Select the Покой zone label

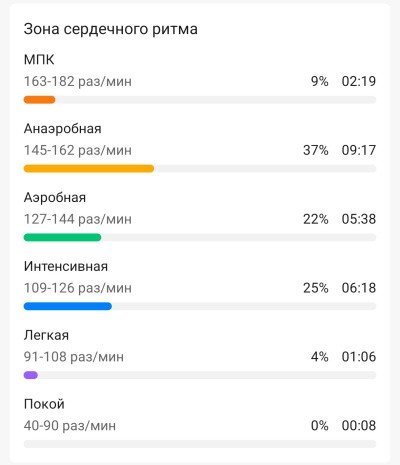pos(44,404)
